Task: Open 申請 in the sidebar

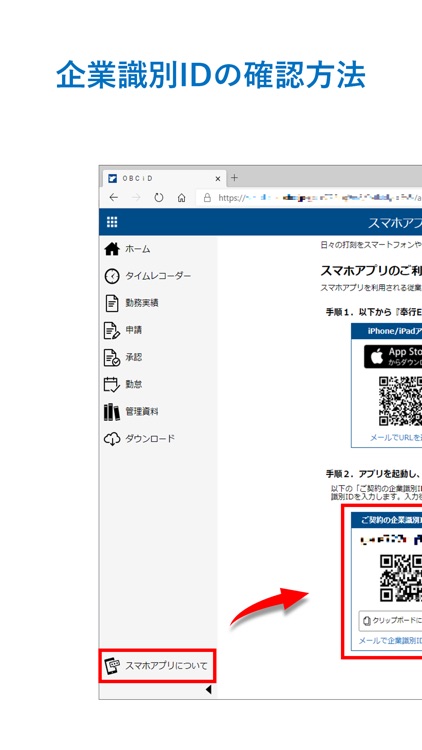Action: click(133, 330)
